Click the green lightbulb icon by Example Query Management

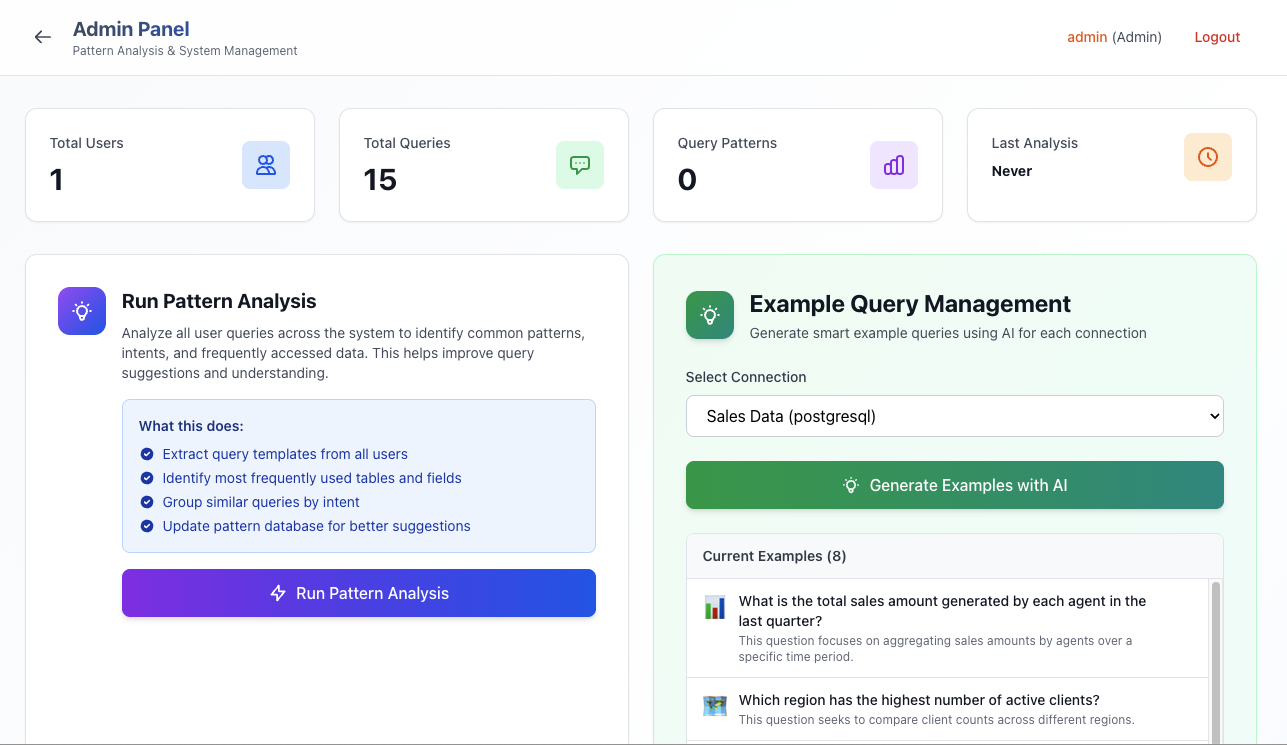[x=710, y=315]
